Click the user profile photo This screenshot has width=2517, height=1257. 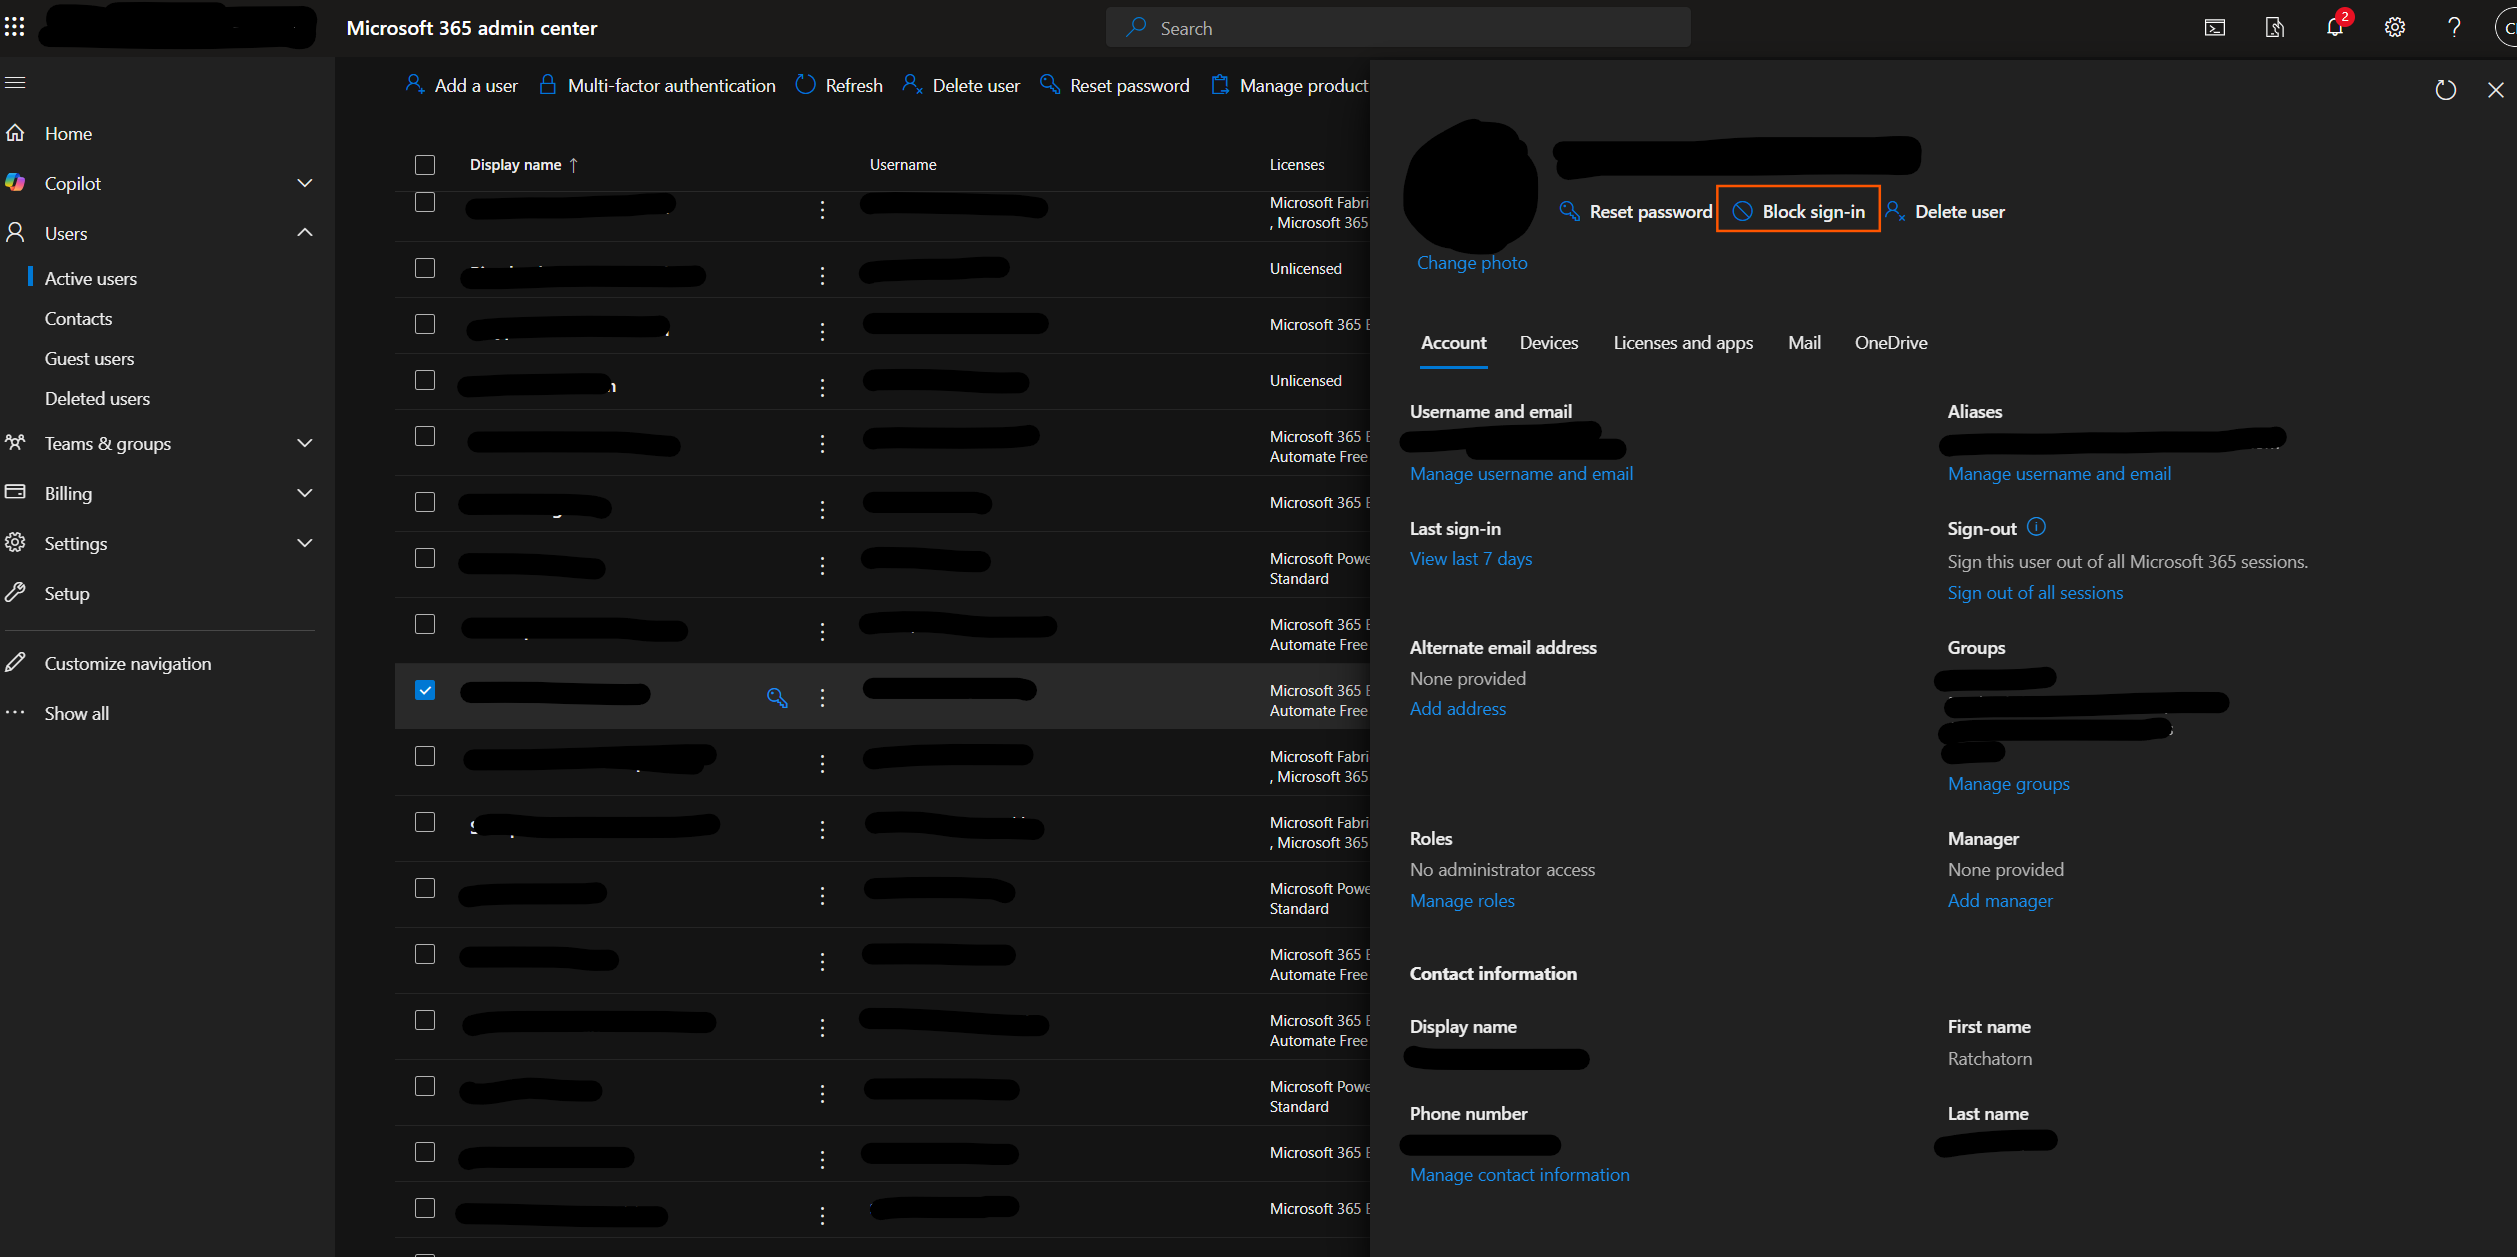pyautogui.click(x=1471, y=185)
